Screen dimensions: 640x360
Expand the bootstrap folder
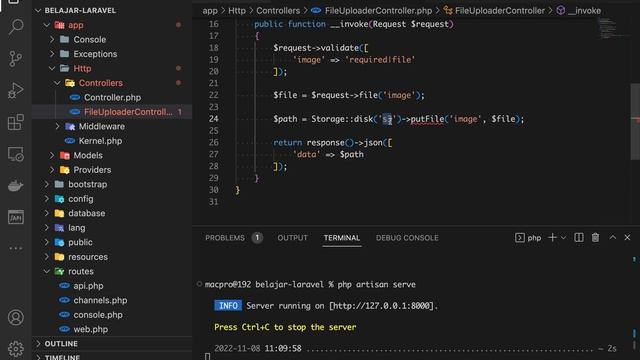click(x=47, y=184)
